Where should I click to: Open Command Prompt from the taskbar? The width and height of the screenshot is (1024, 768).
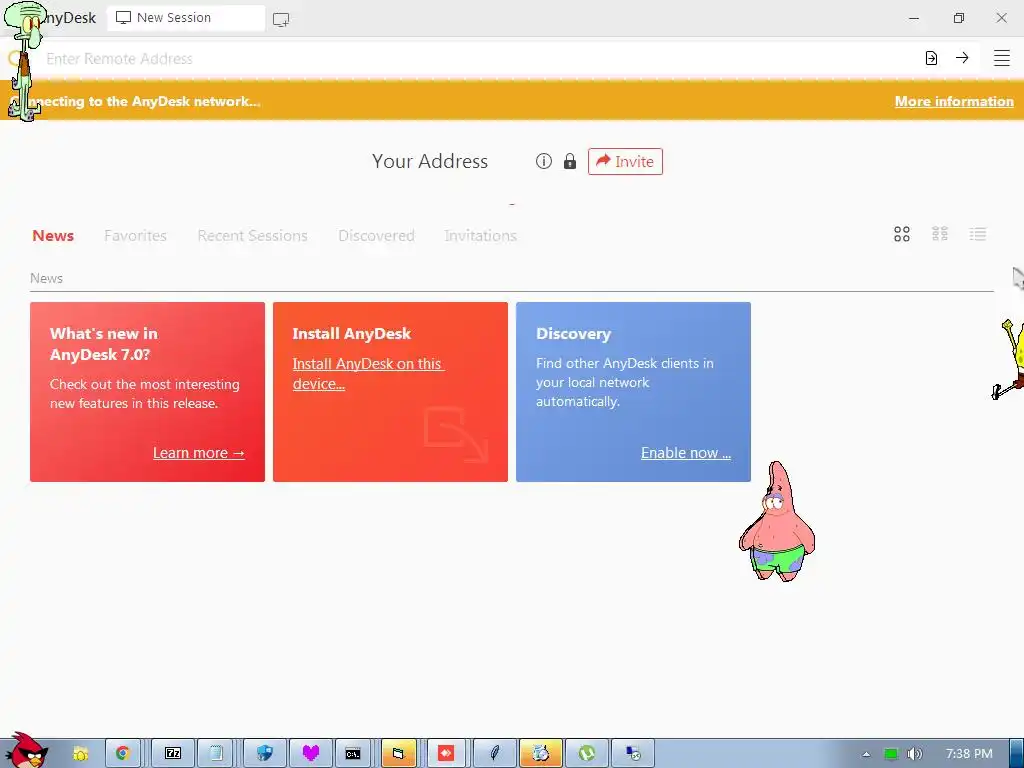point(353,754)
